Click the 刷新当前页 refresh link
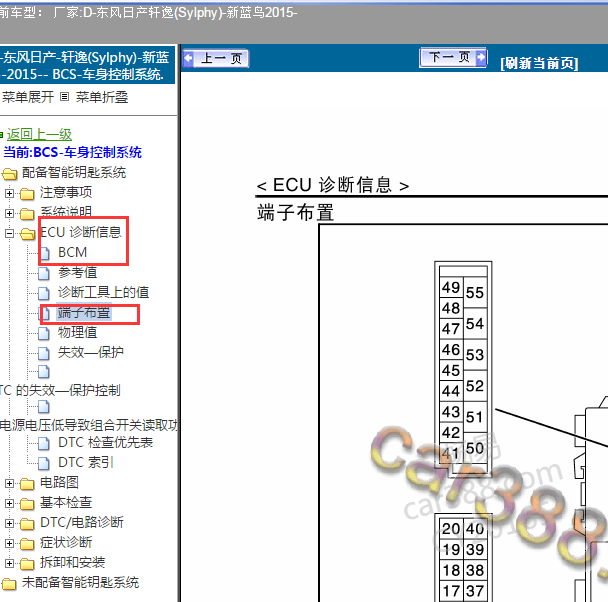608x602 pixels. click(x=539, y=63)
